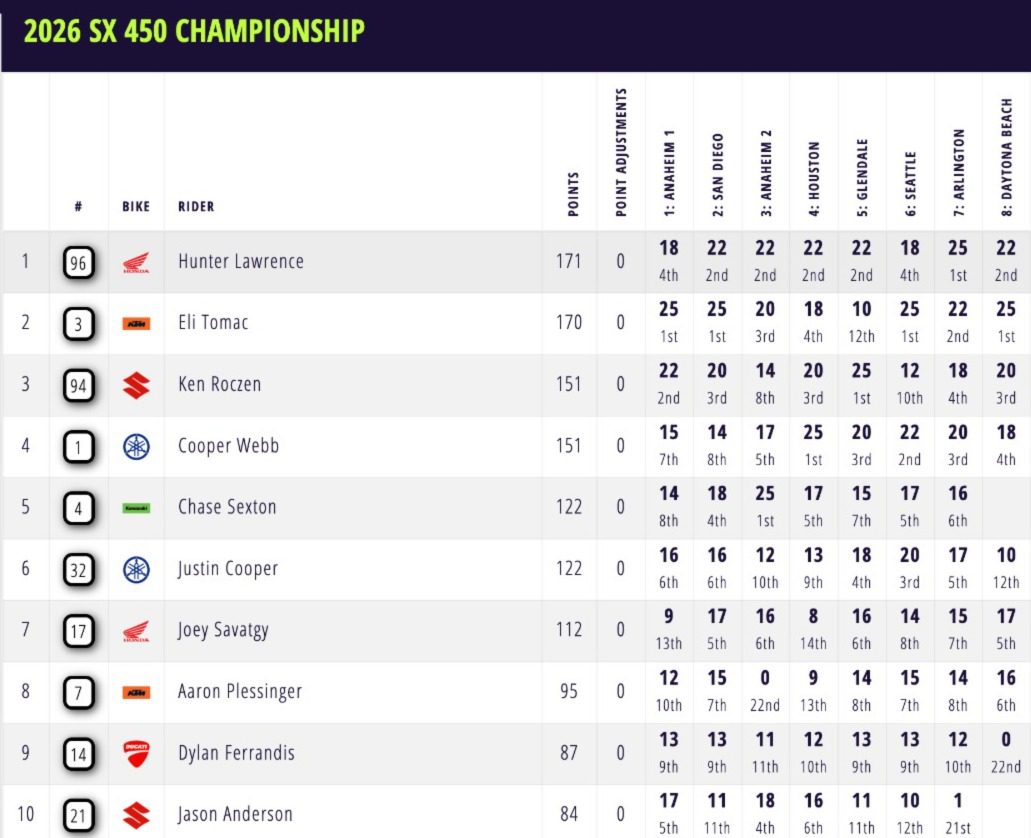
Task: Click the Daytona Beach round header
Action: [x=1006, y=158]
